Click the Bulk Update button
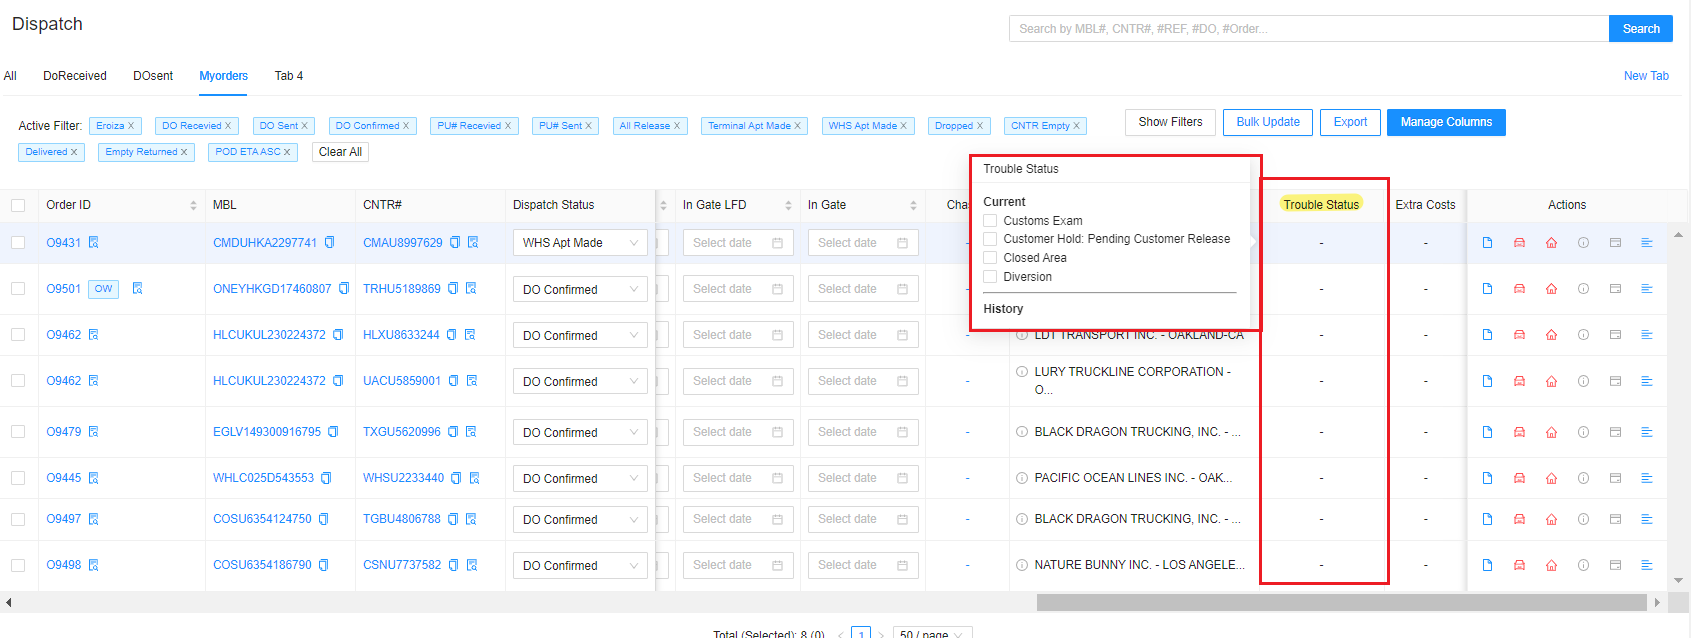Screen dimensions: 1691x638 point(1267,122)
